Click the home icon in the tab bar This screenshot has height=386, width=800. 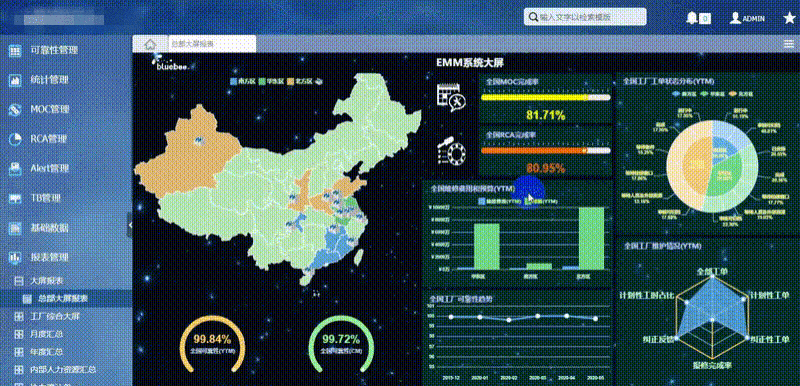(150, 44)
